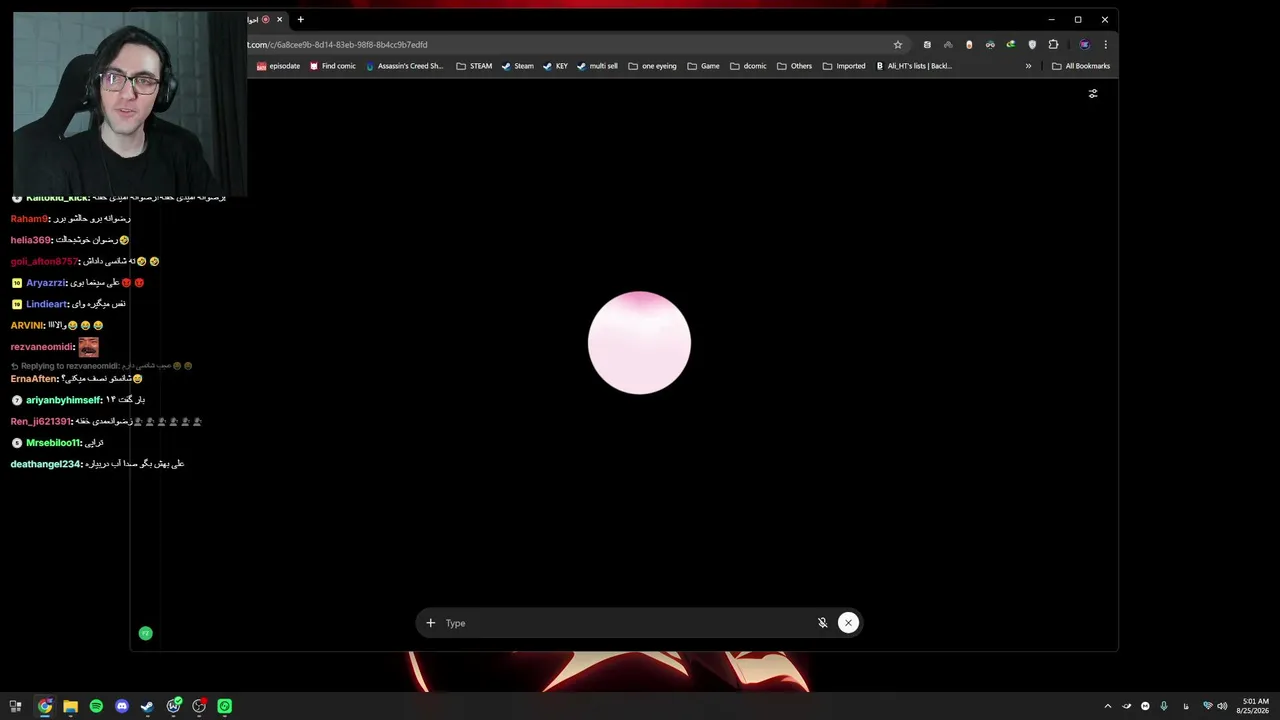This screenshot has width=1280, height=720.
Task: Click the microphone tray icon
Action: pyautogui.click(x=1164, y=706)
